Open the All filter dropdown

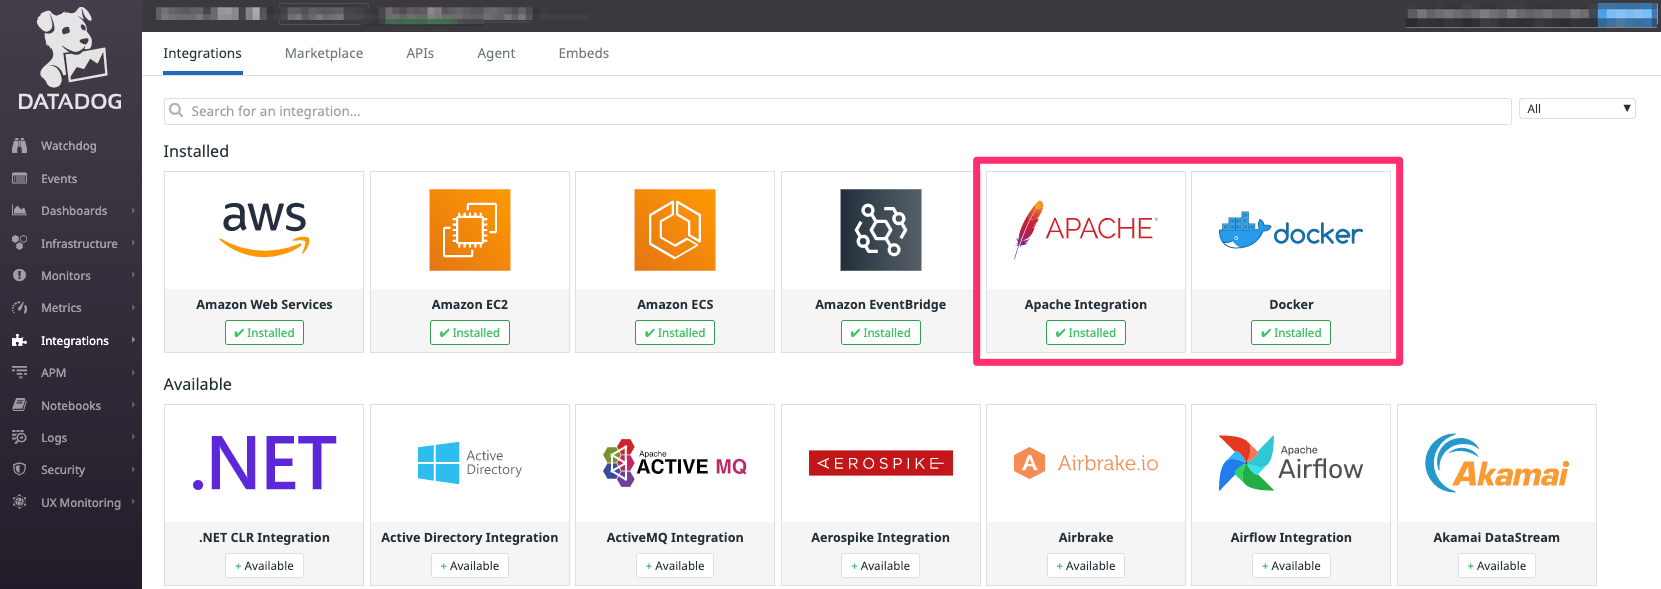click(1578, 109)
